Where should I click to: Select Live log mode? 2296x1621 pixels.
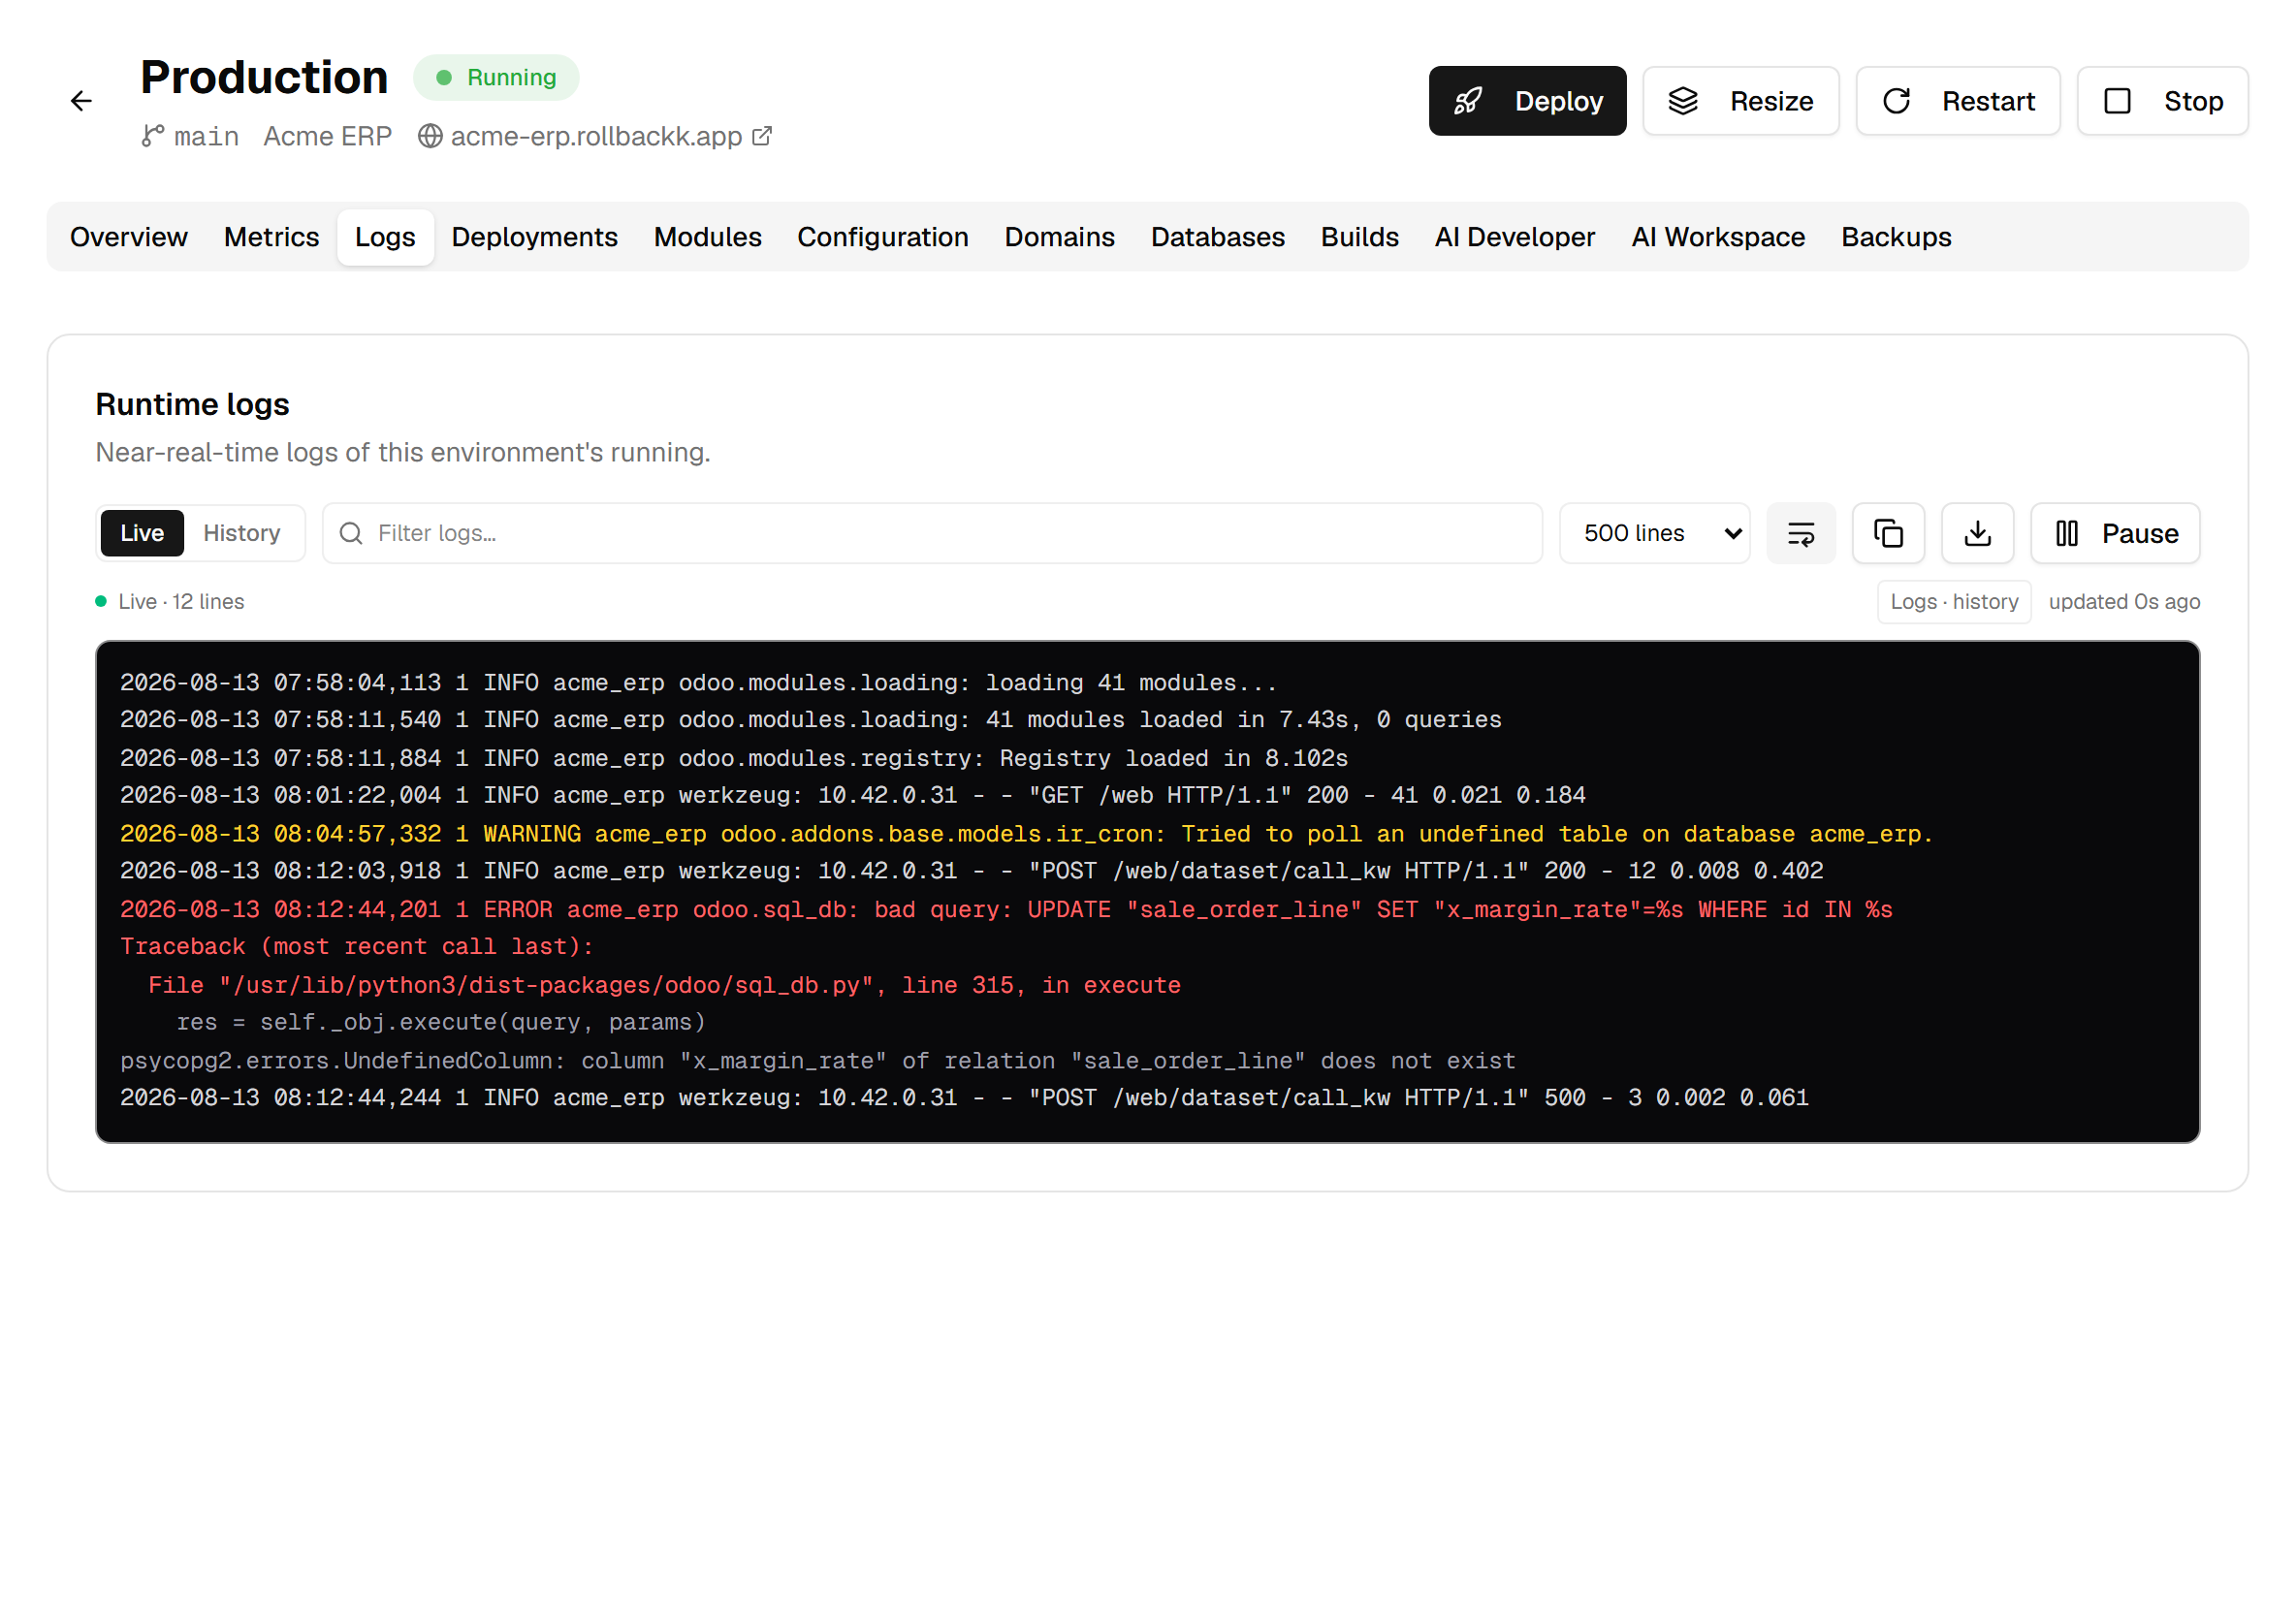point(142,533)
